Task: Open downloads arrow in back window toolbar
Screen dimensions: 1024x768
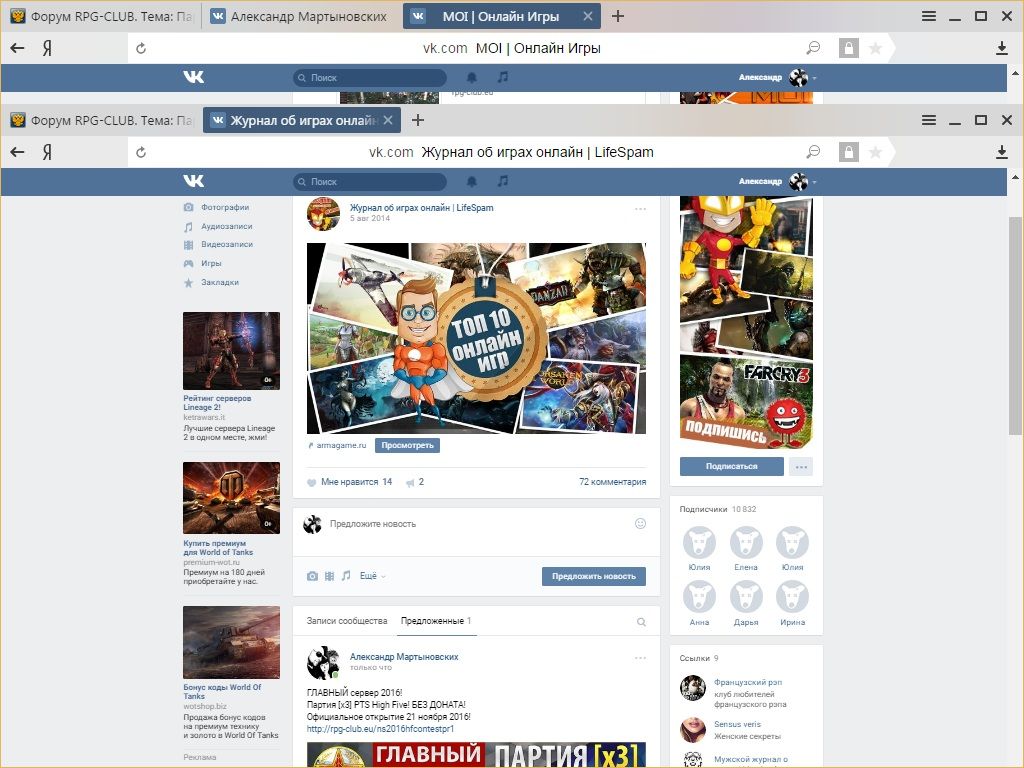Action: (1002, 48)
